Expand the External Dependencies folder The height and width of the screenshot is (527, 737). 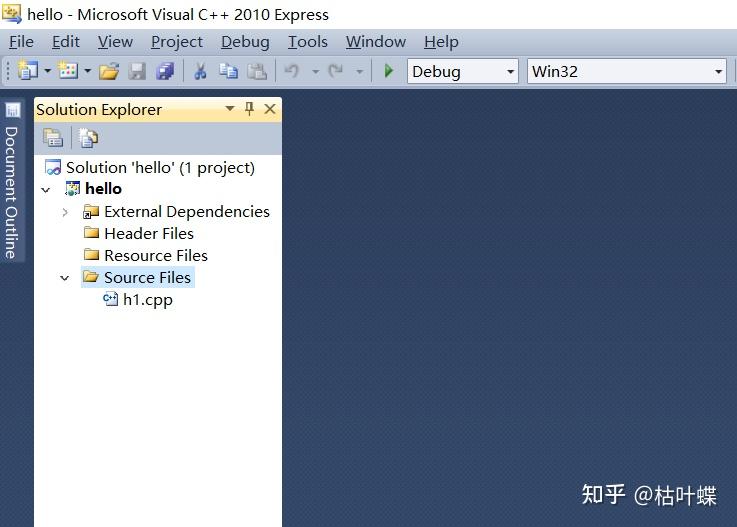click(x=65, y=212)
